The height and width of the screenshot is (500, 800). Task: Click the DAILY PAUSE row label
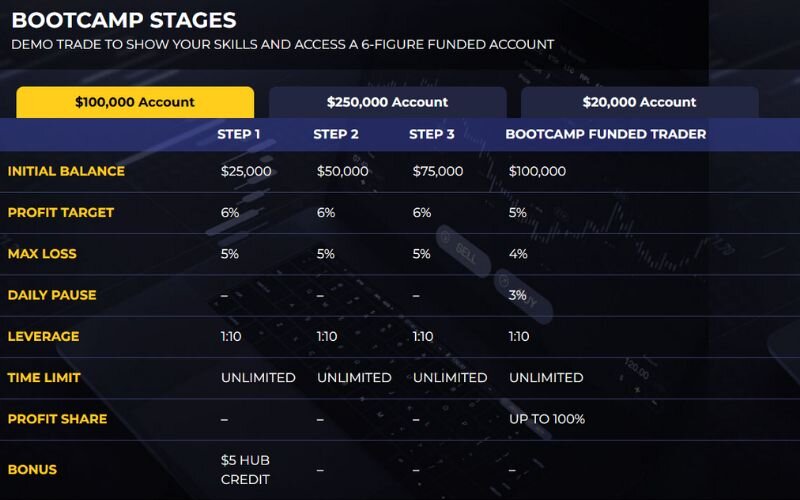(x=52, y=295)
